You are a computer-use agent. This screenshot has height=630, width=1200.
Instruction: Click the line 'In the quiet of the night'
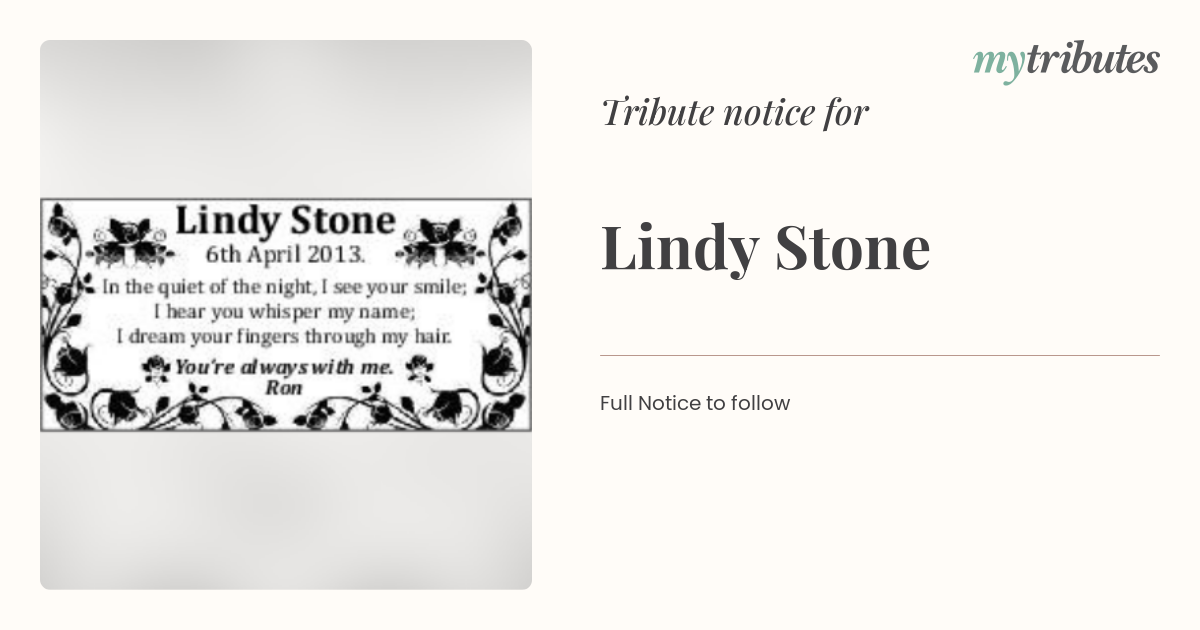285,286
